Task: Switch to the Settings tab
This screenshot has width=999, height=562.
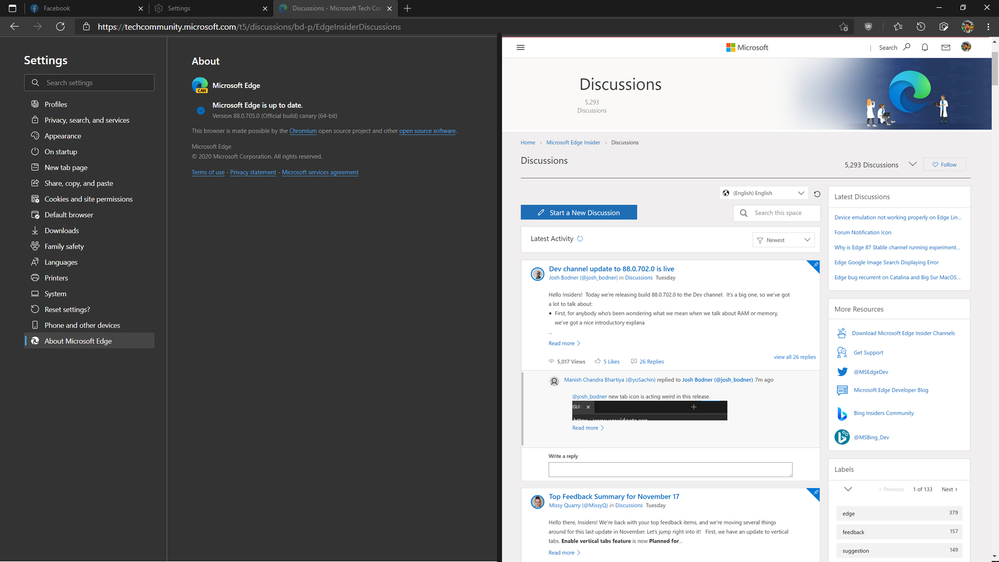Action: click(211, 8)
